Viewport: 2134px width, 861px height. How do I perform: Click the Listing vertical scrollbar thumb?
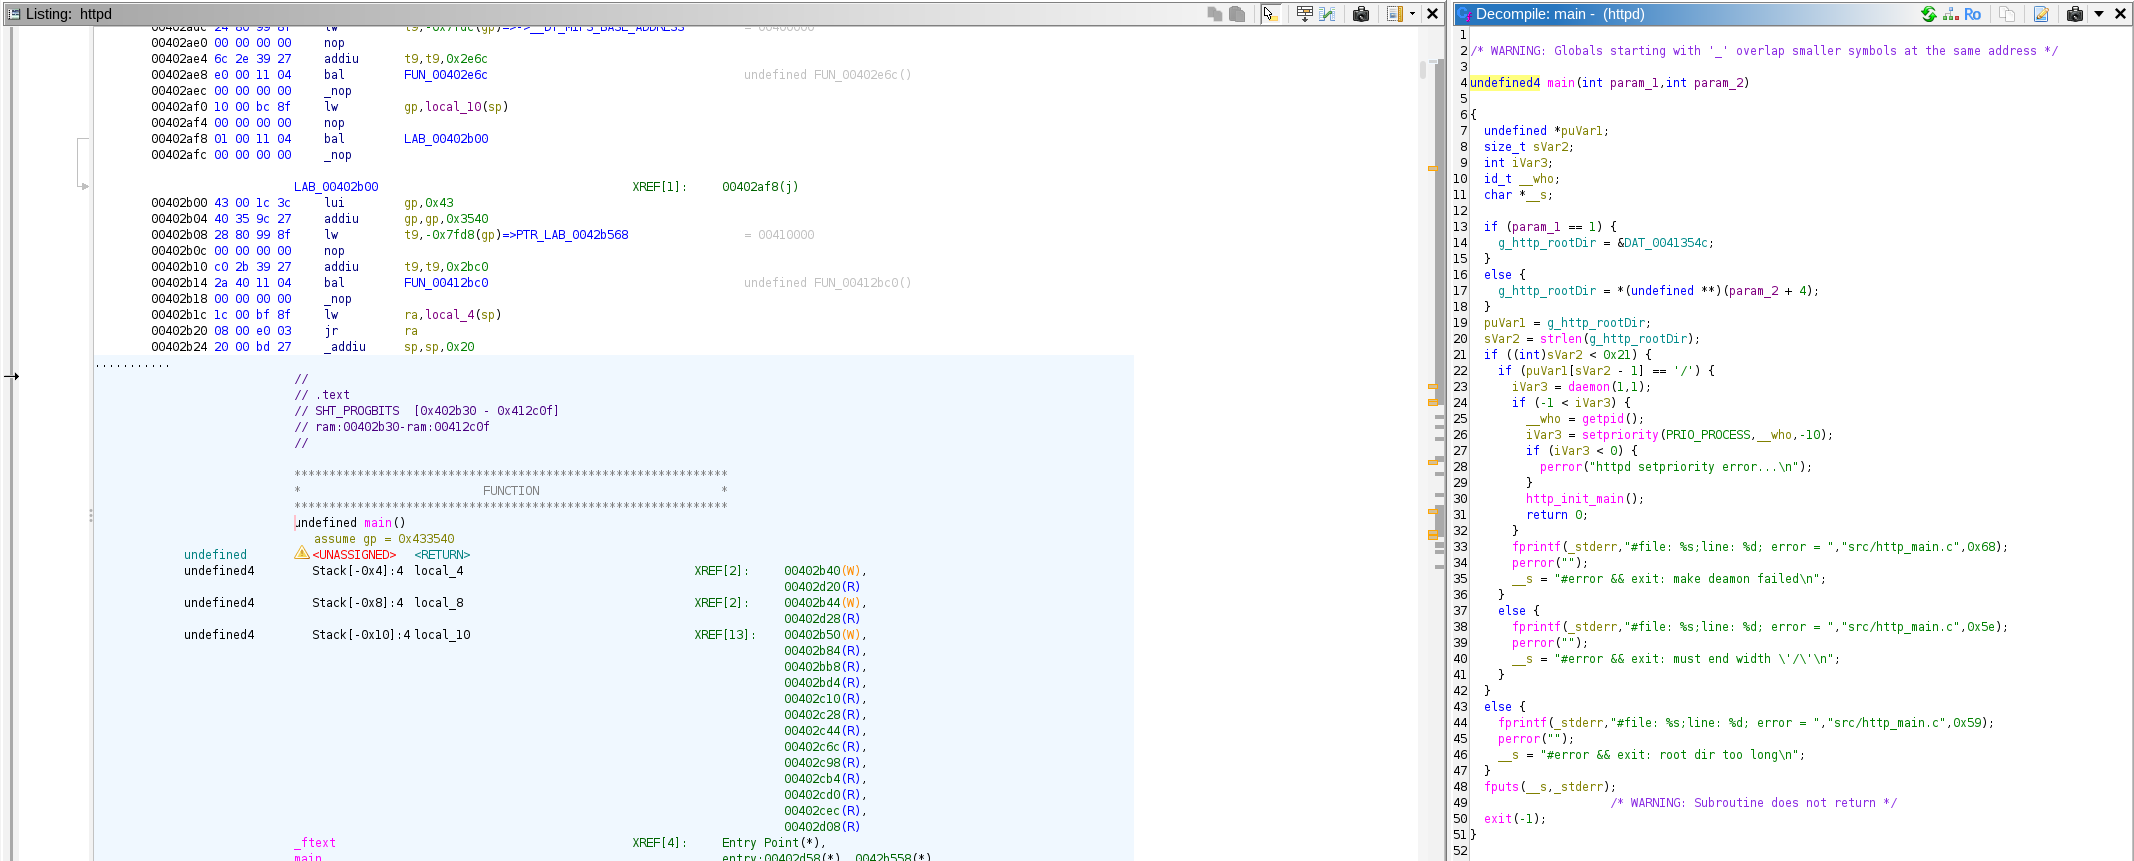[x=1423, y=70]
